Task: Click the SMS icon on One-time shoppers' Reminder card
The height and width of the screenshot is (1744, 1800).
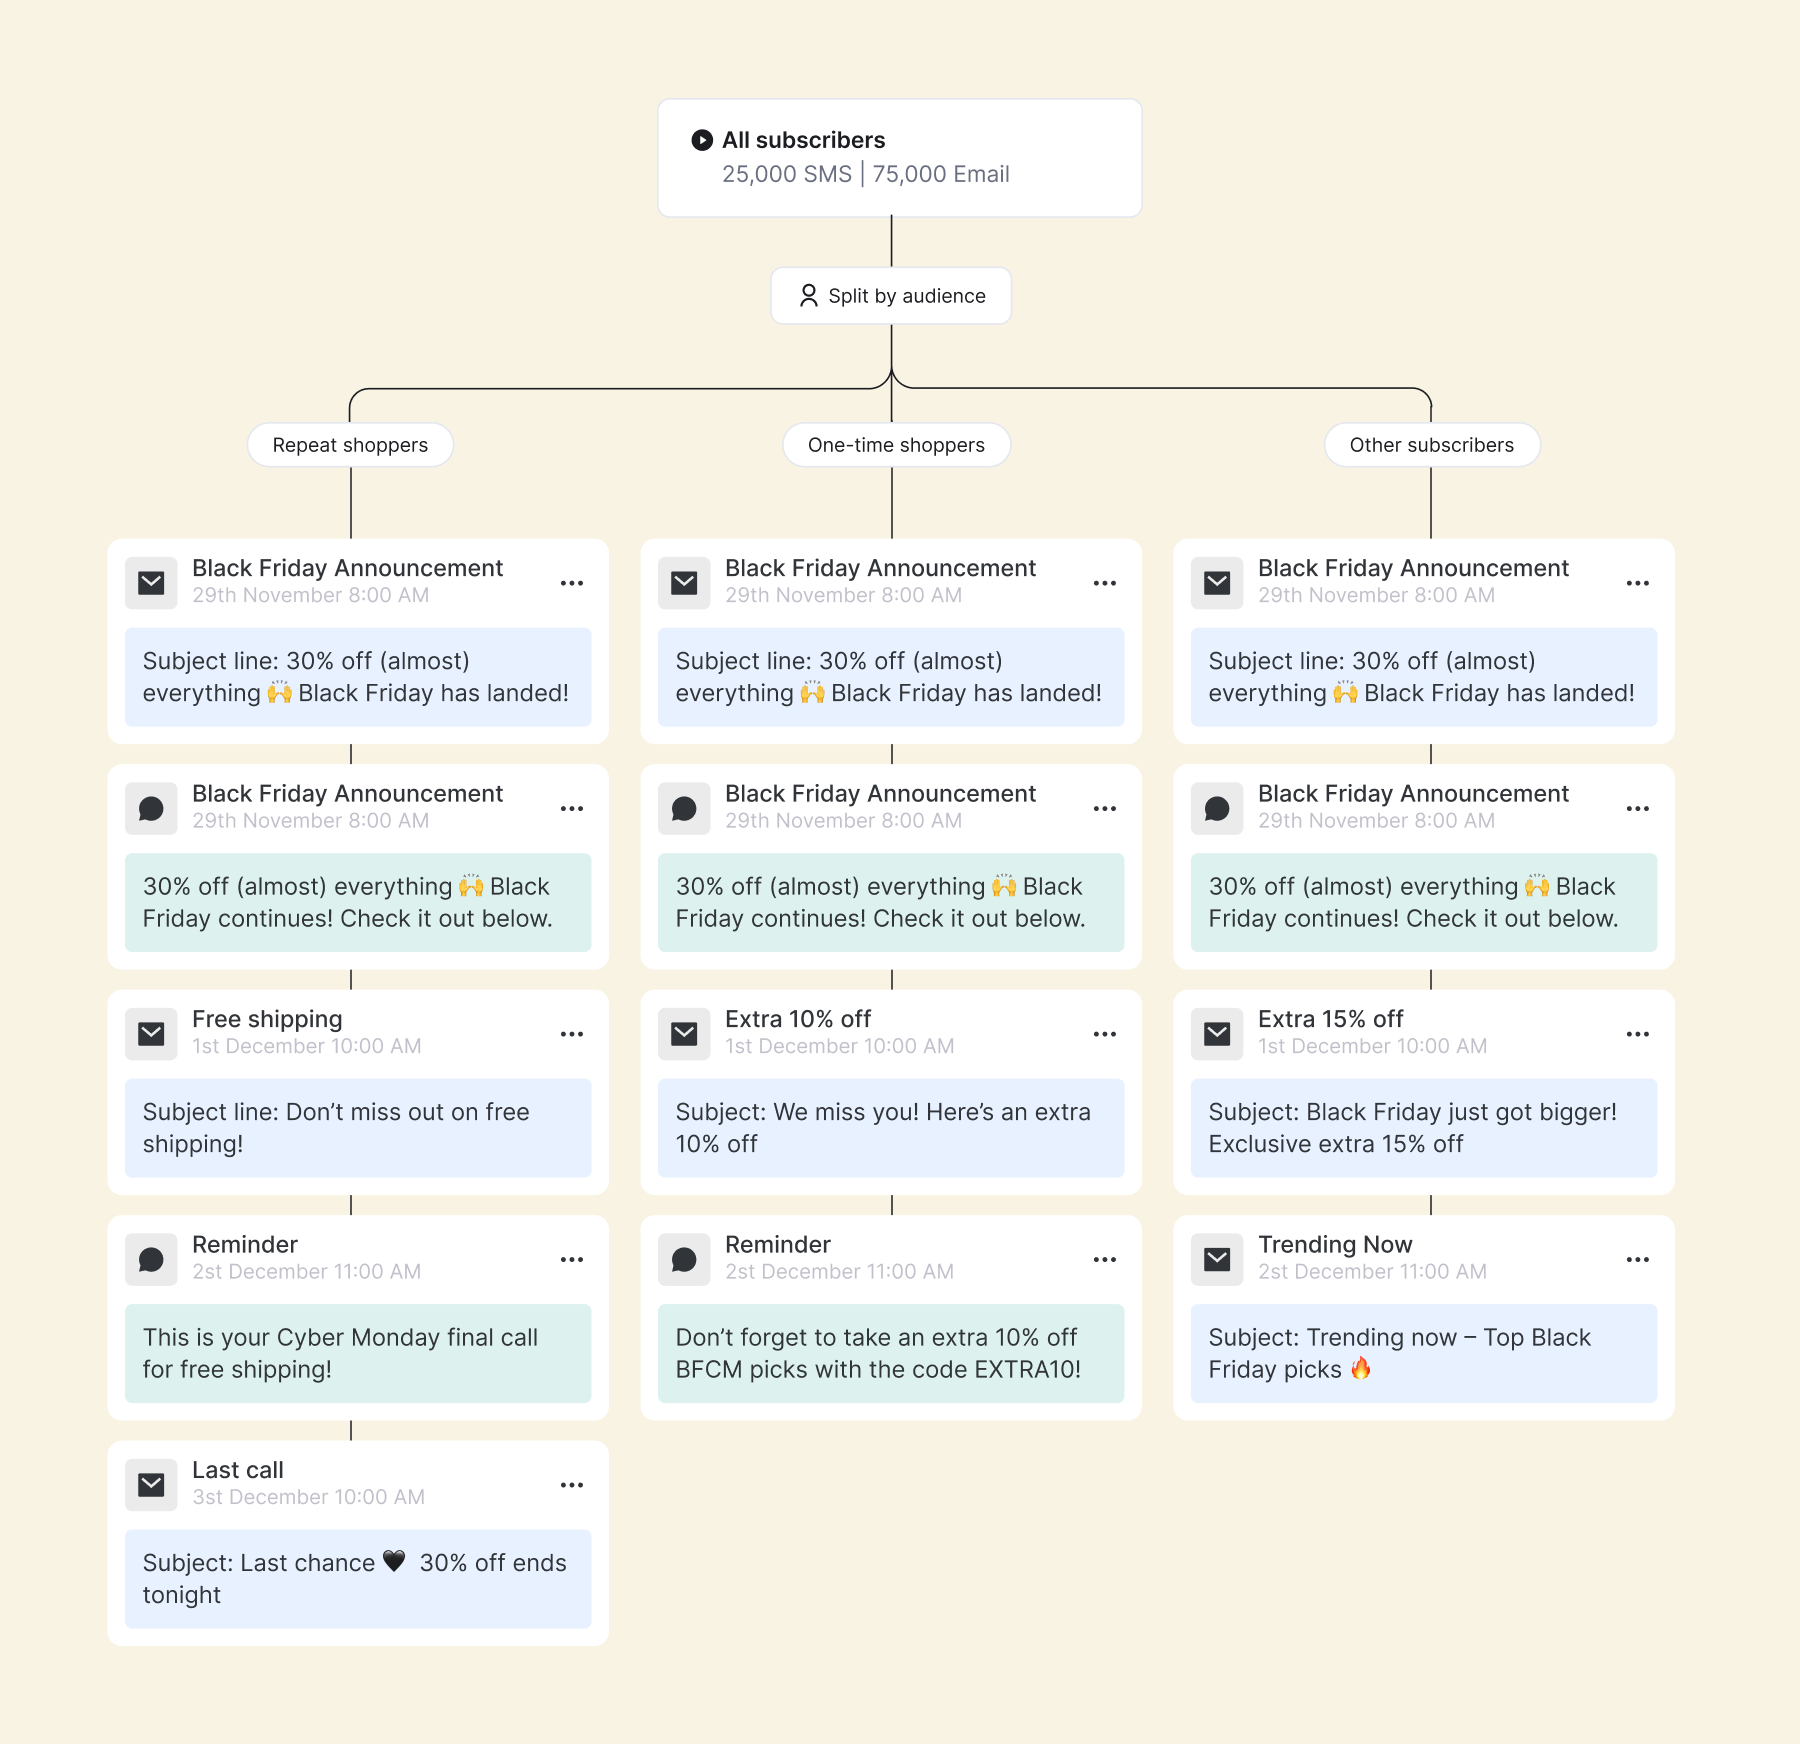Action: pyautogui.click(x=684, y=1260)
